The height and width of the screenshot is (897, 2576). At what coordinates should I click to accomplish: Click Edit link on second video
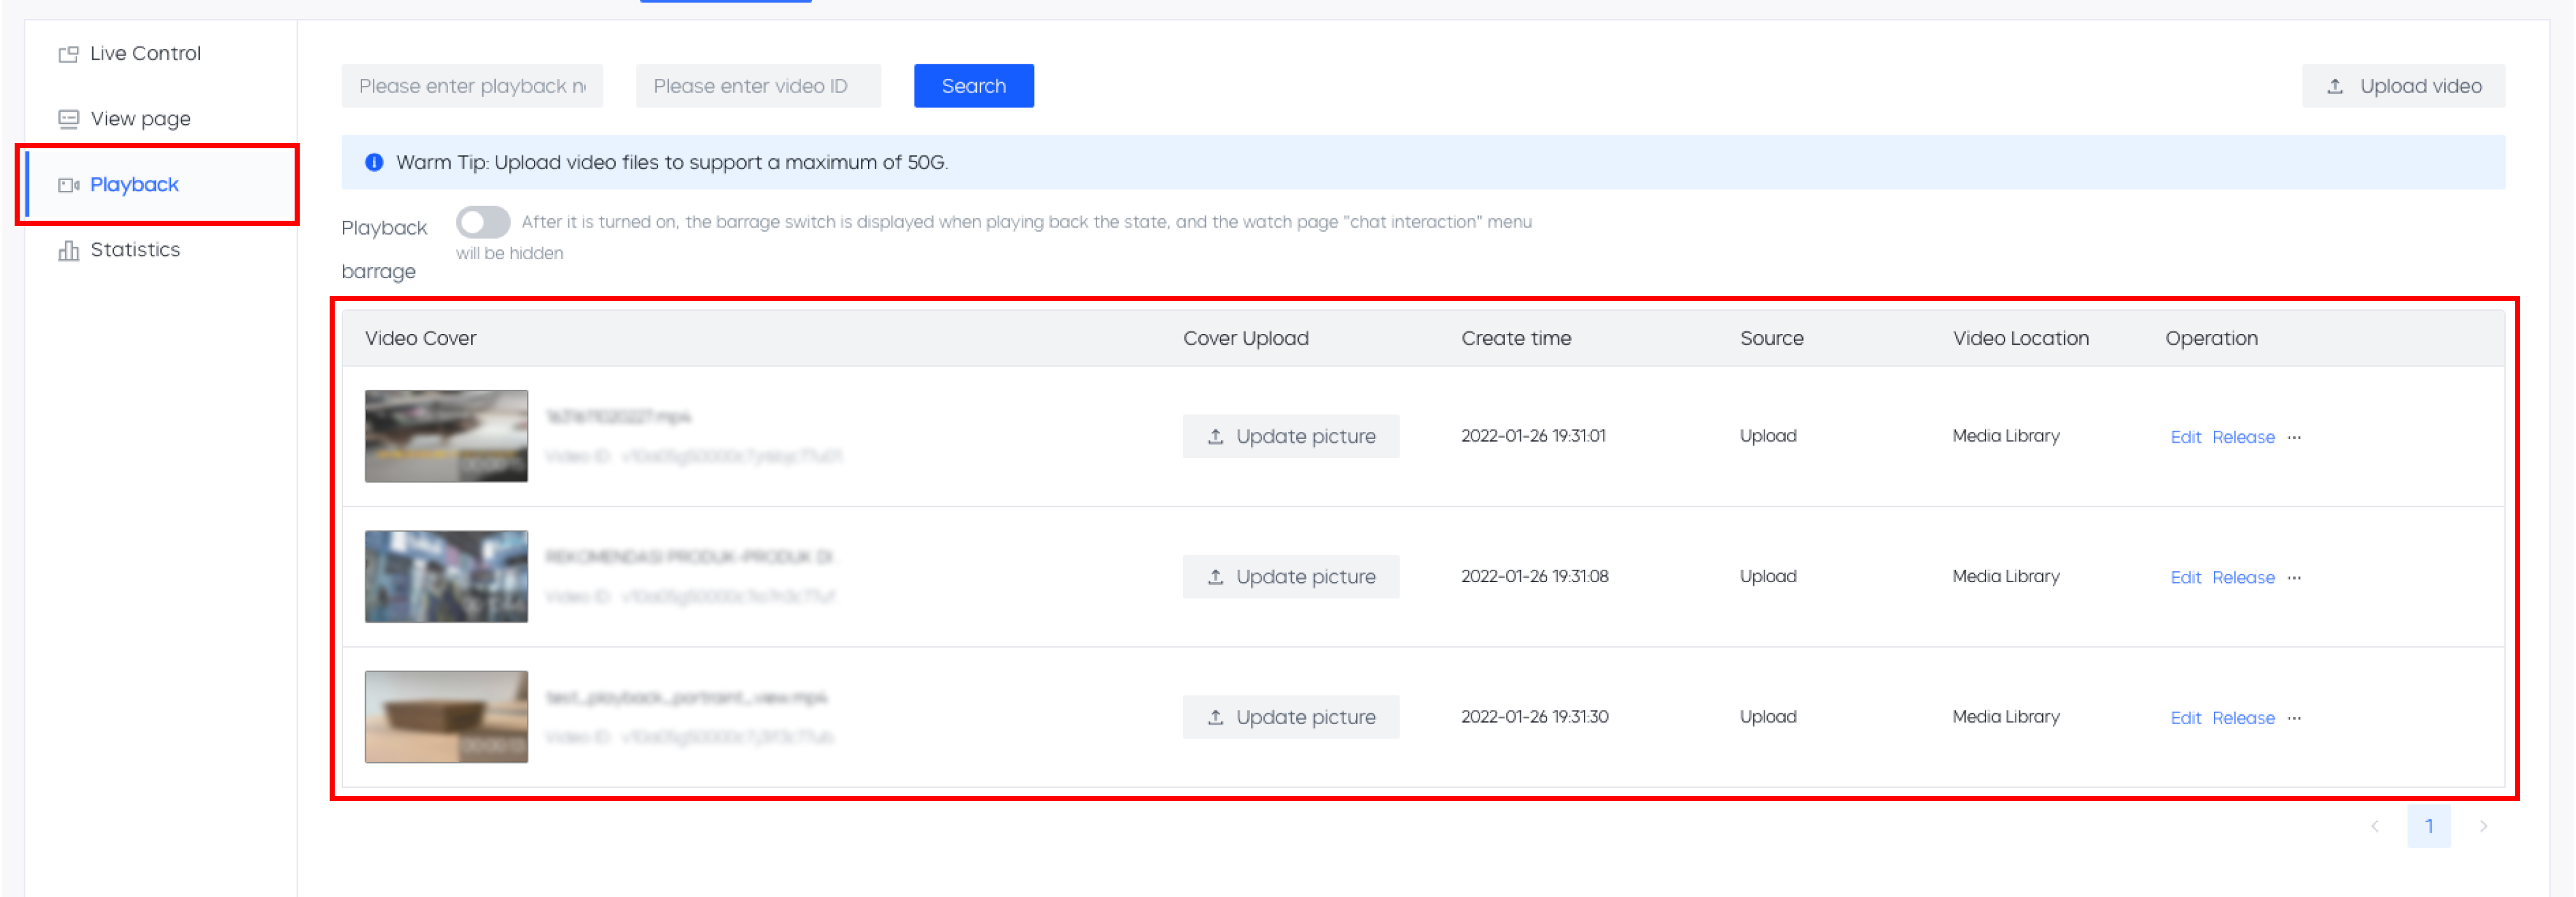[2185, 578]
